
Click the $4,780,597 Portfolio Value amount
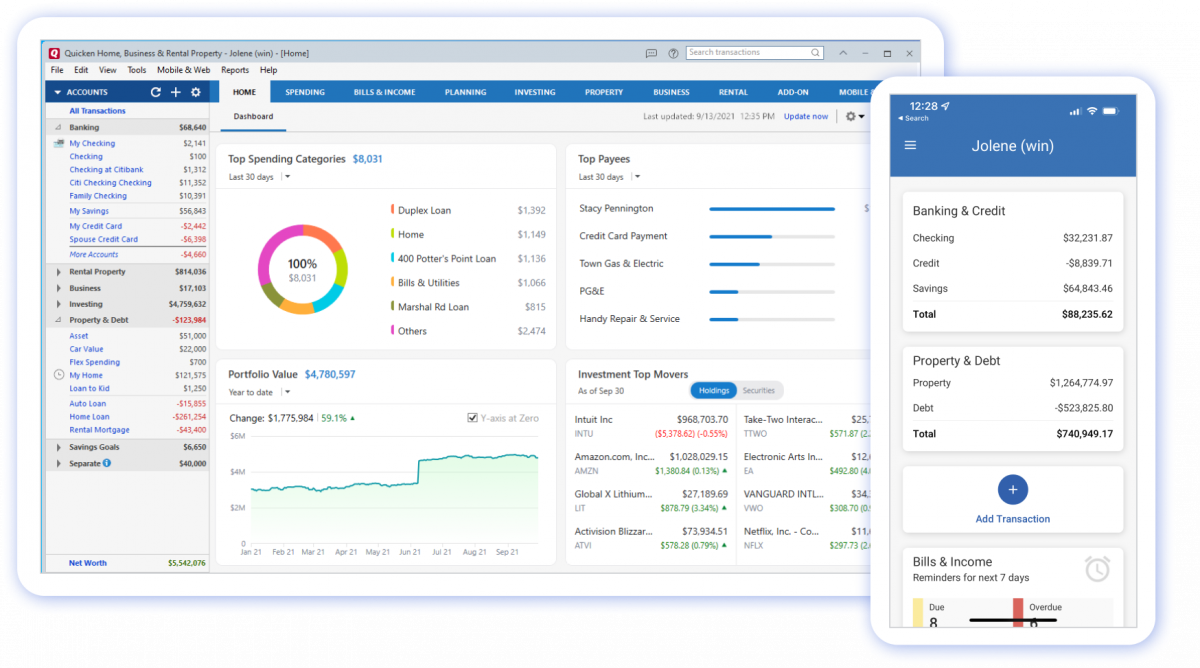pyautogui.click(x=330, y=375)
